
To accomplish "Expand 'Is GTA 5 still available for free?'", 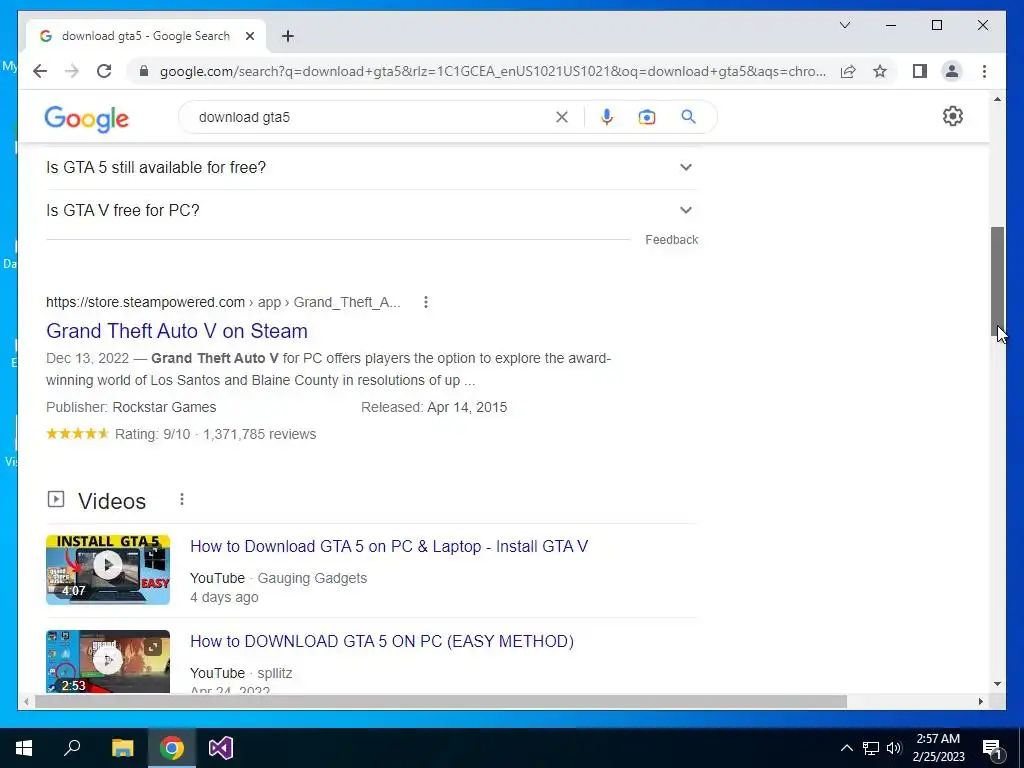I will 371,168.
